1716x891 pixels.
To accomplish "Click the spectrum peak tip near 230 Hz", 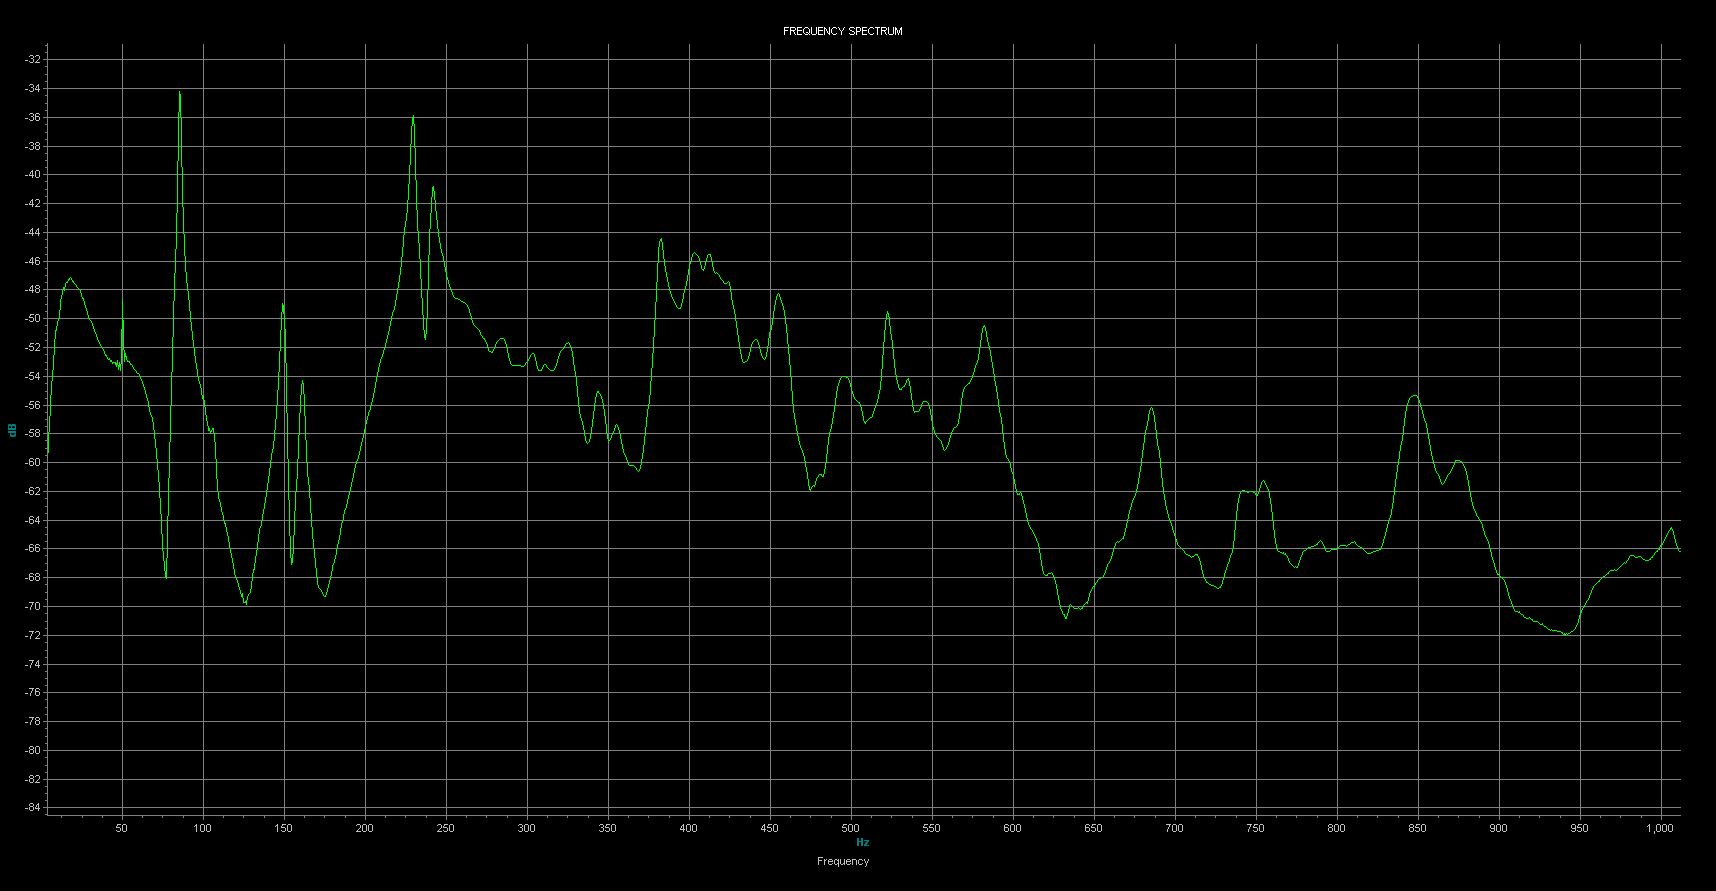I will (x=413, y=117).
